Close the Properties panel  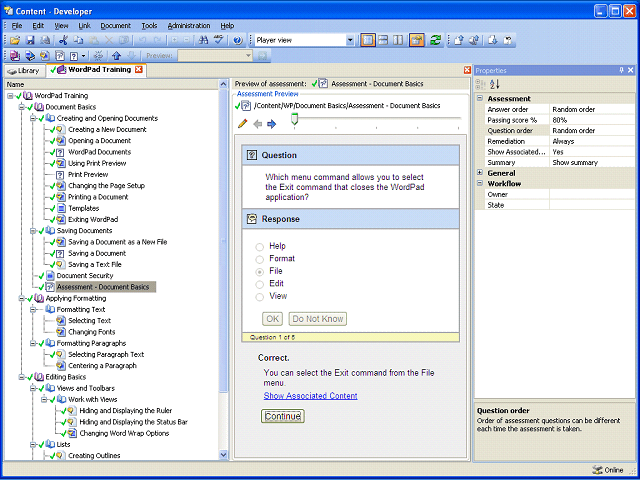point(631,70)
